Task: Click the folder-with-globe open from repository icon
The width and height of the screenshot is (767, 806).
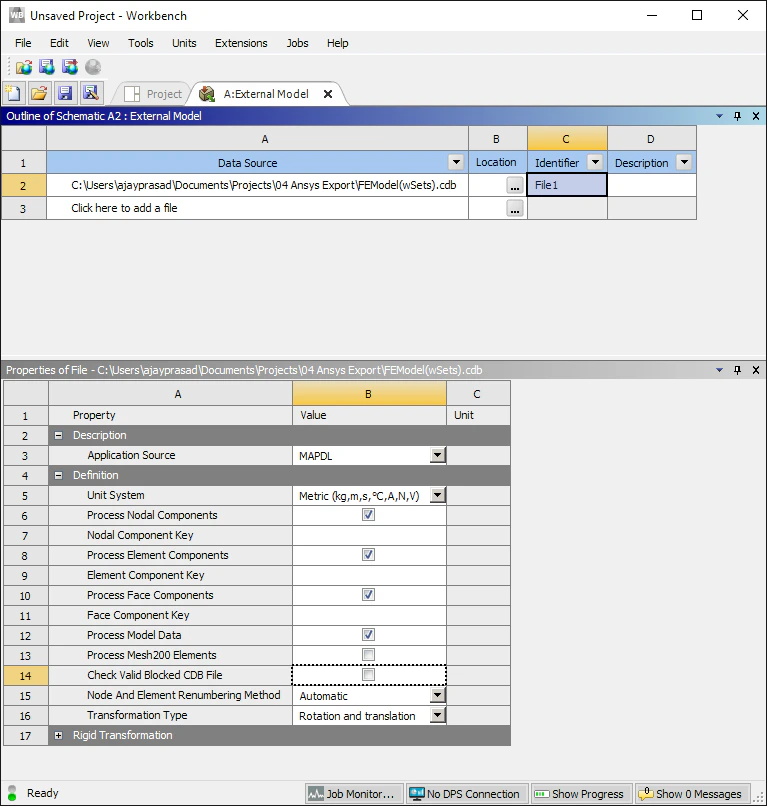Action: pyautogui.click(x=24, y=67)
